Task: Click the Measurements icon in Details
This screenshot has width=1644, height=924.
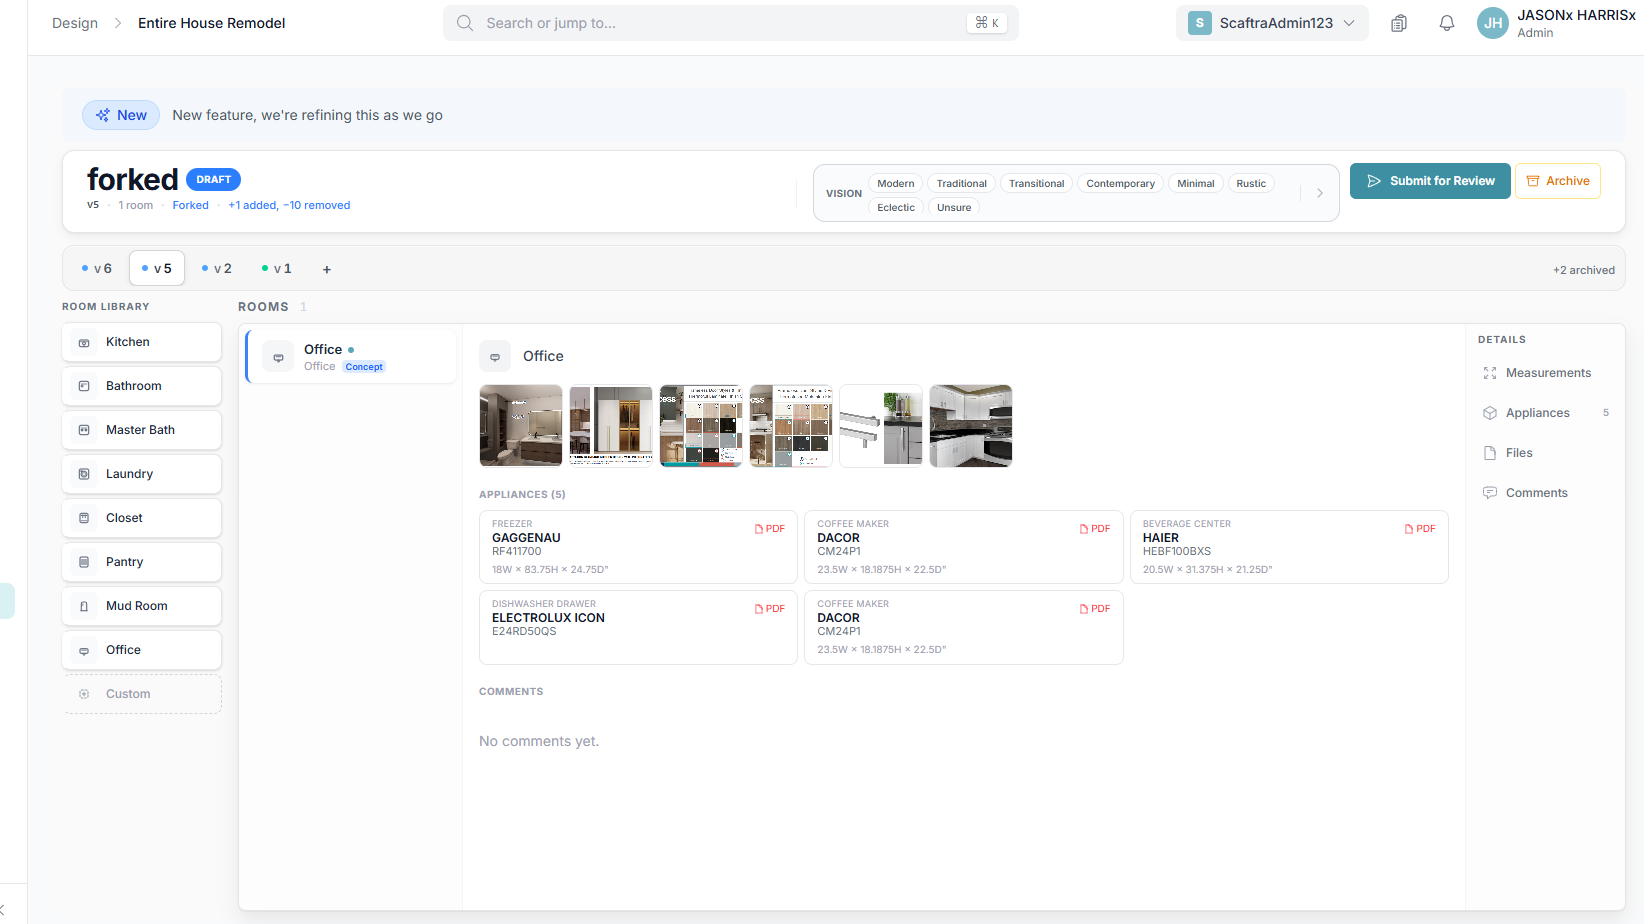Action: pyautogui.click(x=1490, y=373)
